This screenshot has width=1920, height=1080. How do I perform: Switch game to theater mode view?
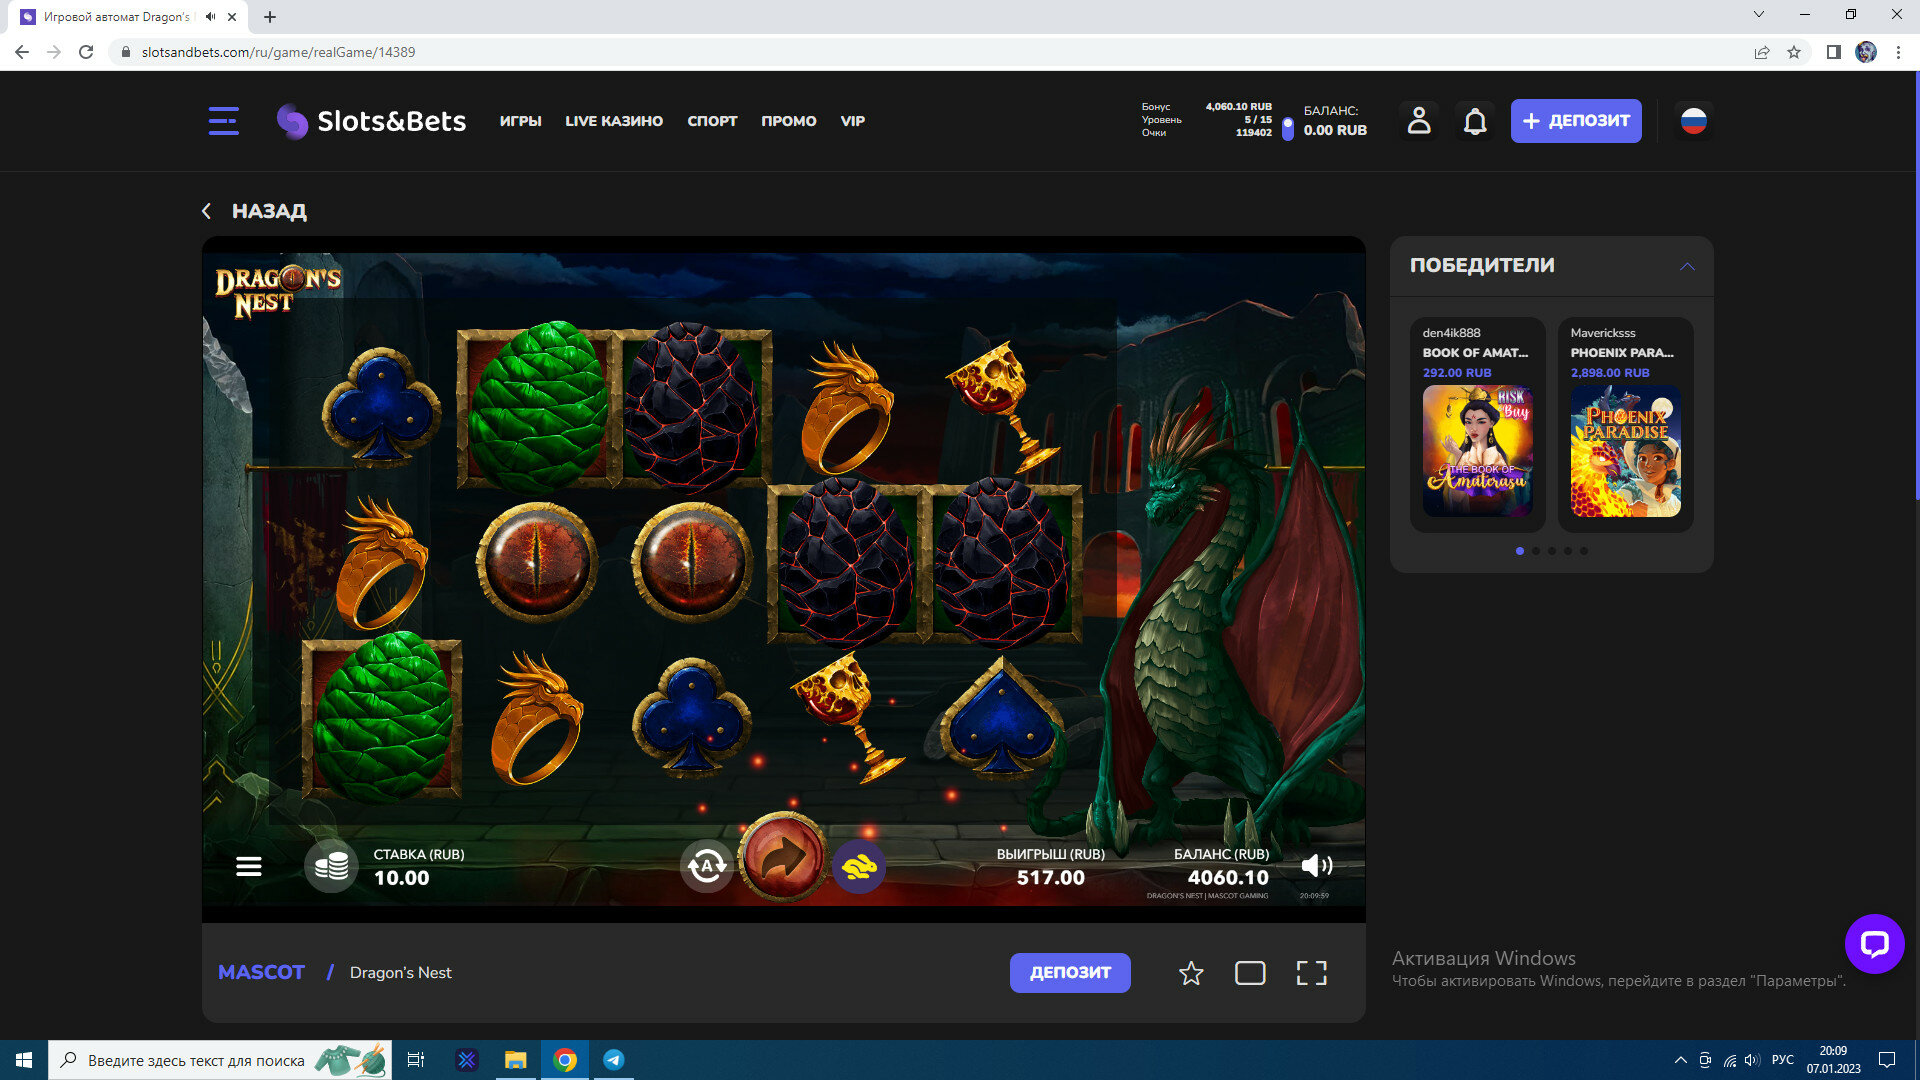(1250, 973)
